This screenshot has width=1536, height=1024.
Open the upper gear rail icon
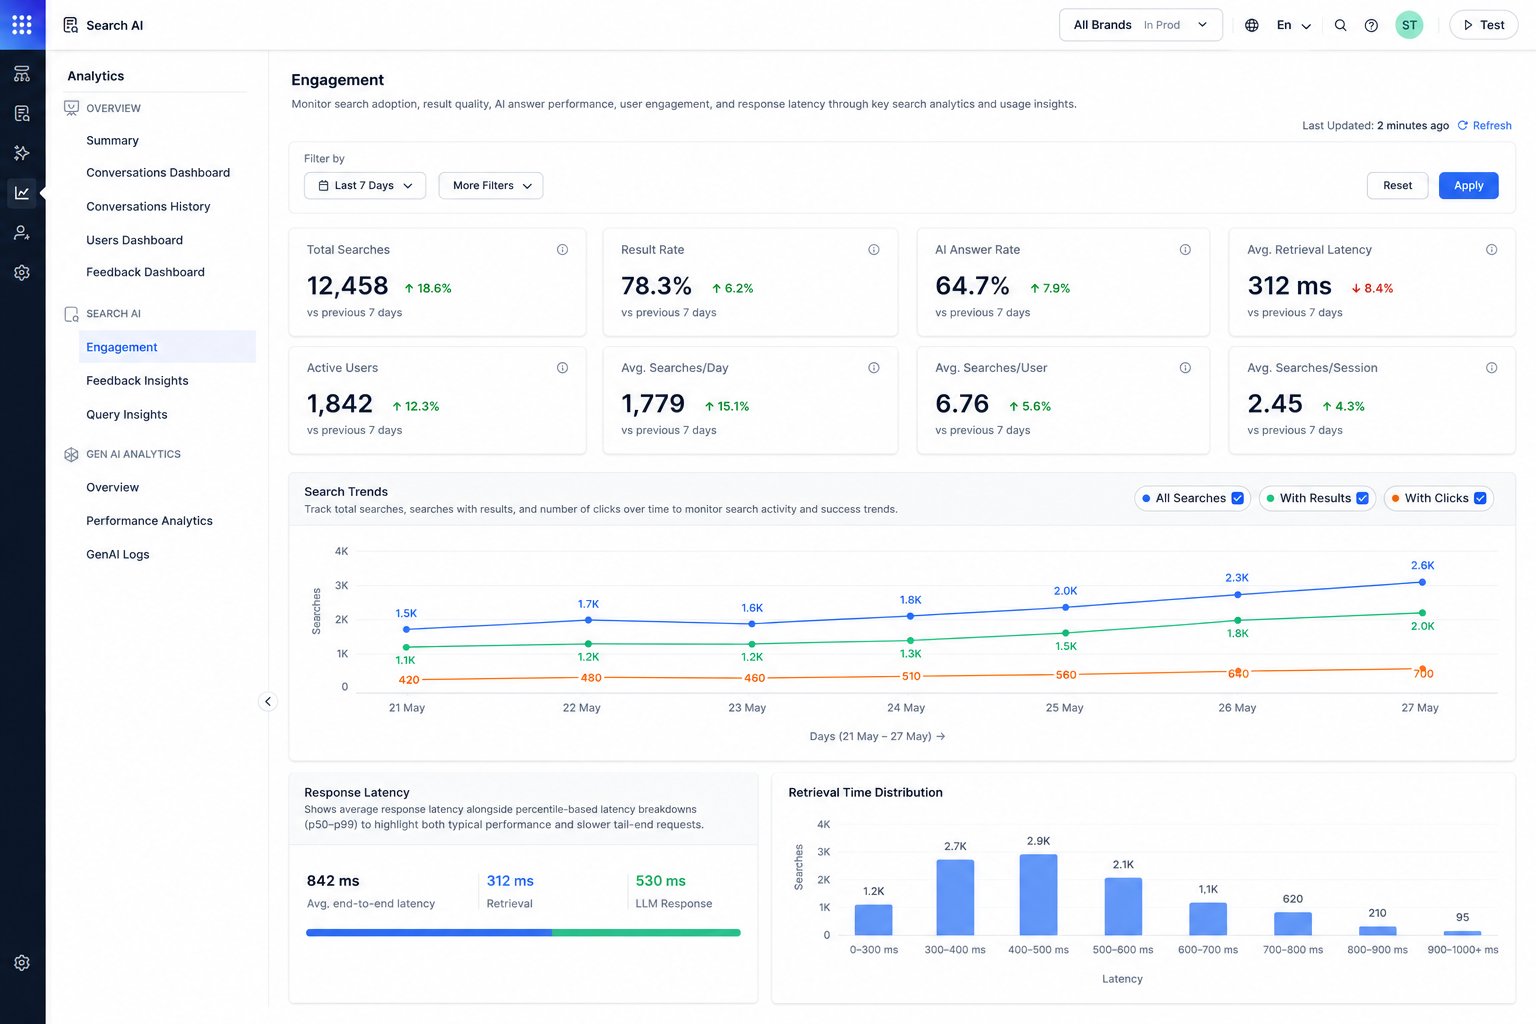pos(22,272)
